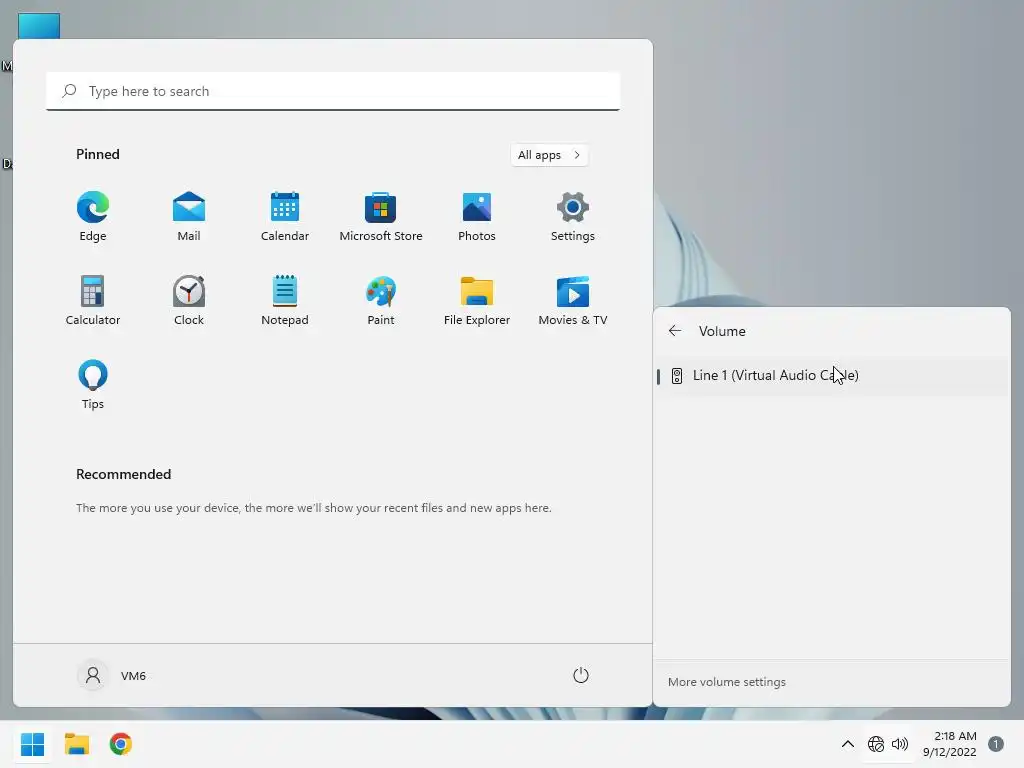Launch the Mail app
The image size is (1024, 768).
[189, 217]
